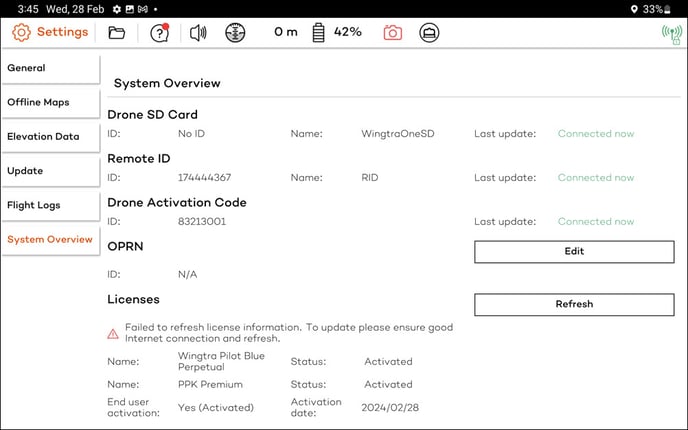Tap the altitude indicator icon
688x430 pixels.
pos(235,32)
